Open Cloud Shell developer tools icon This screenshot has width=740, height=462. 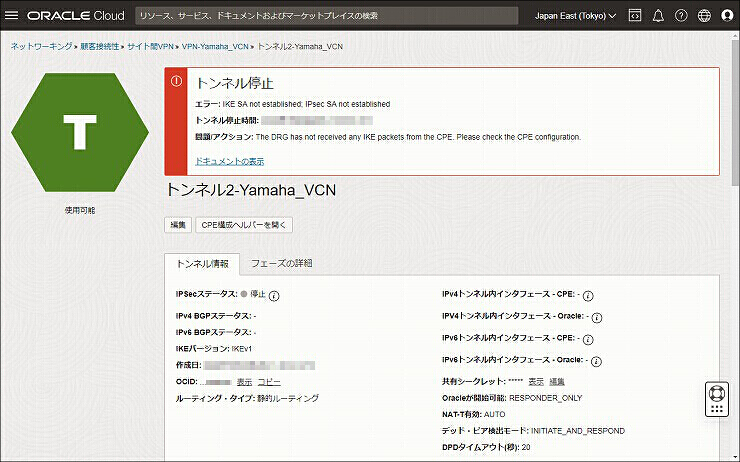click(635, 16)
